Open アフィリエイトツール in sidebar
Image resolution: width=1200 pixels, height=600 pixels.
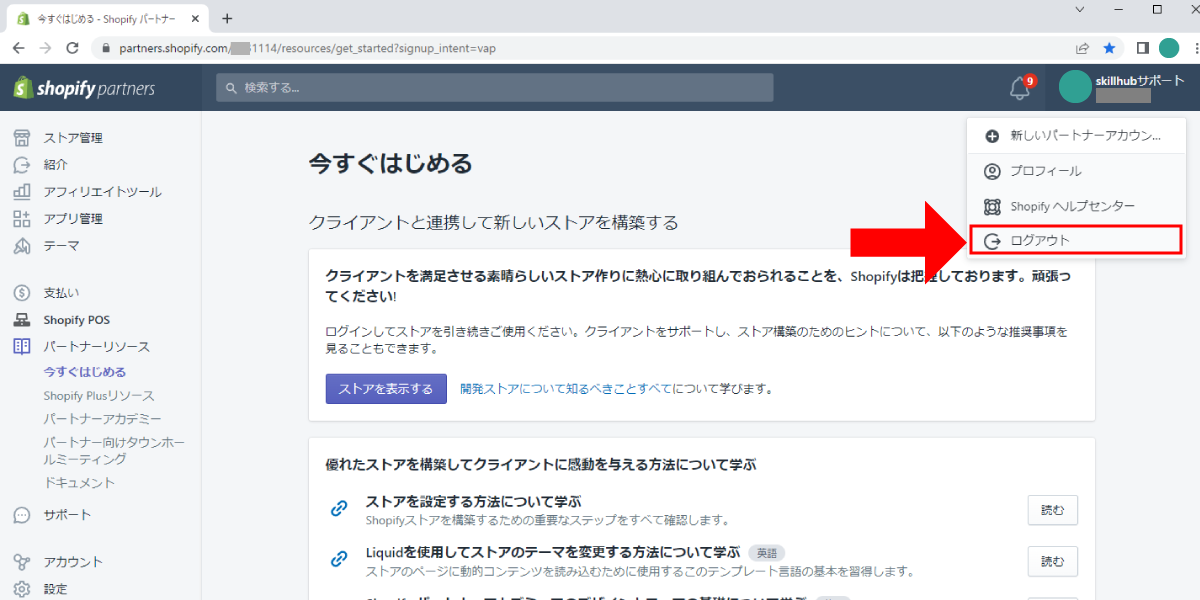(x=100, y=191)
